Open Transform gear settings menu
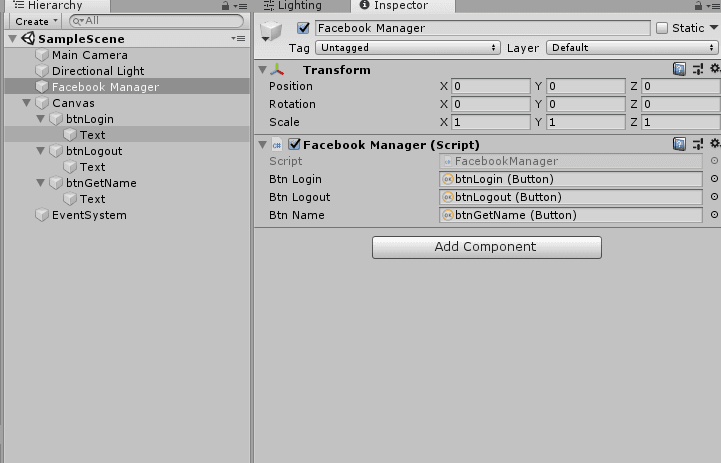721x463 pixels. (x=715, y=69)
